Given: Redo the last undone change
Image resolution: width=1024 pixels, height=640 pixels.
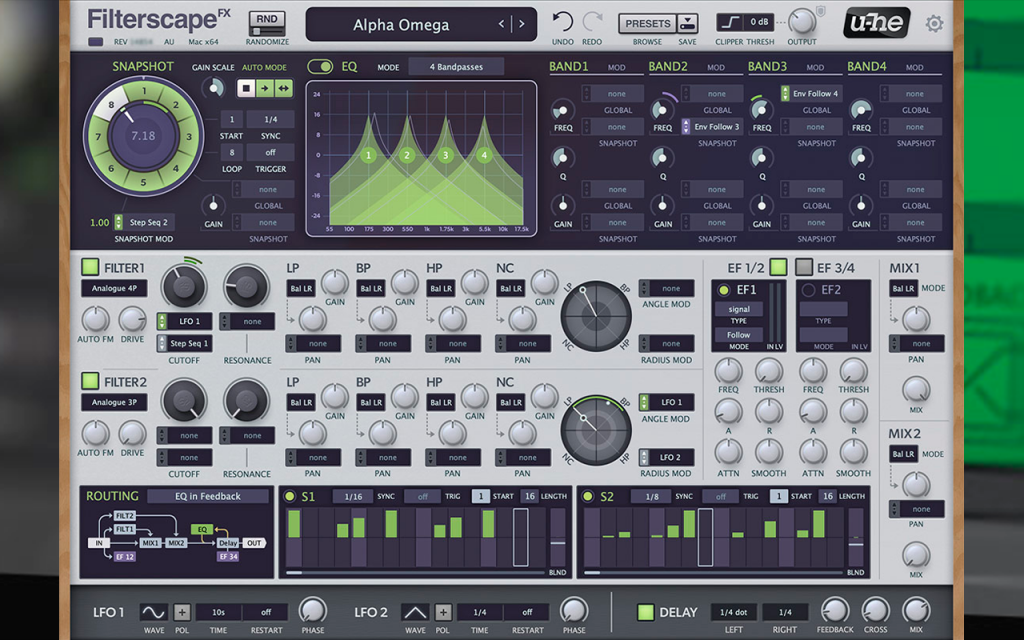Looking at the screenshot, I should [592, 22].
